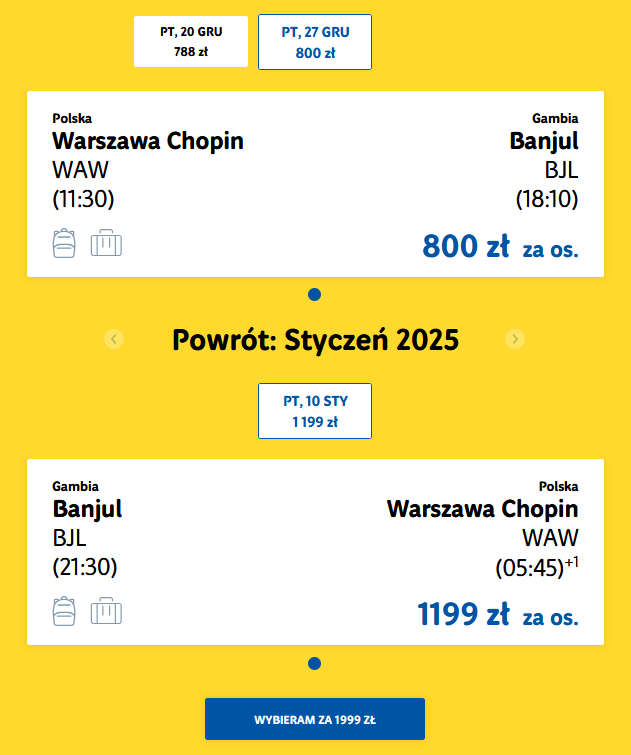The width and height of the screenshot is (631, 755).
Task: Click the WYBIERAM ZA 1999 ZŁ button
Action: [x=315, y=719]
